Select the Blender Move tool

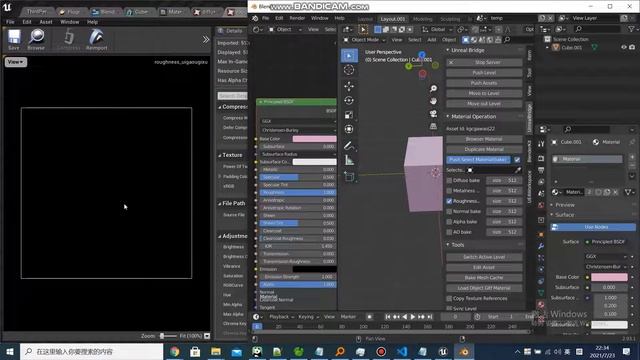(x=349, y=86)
